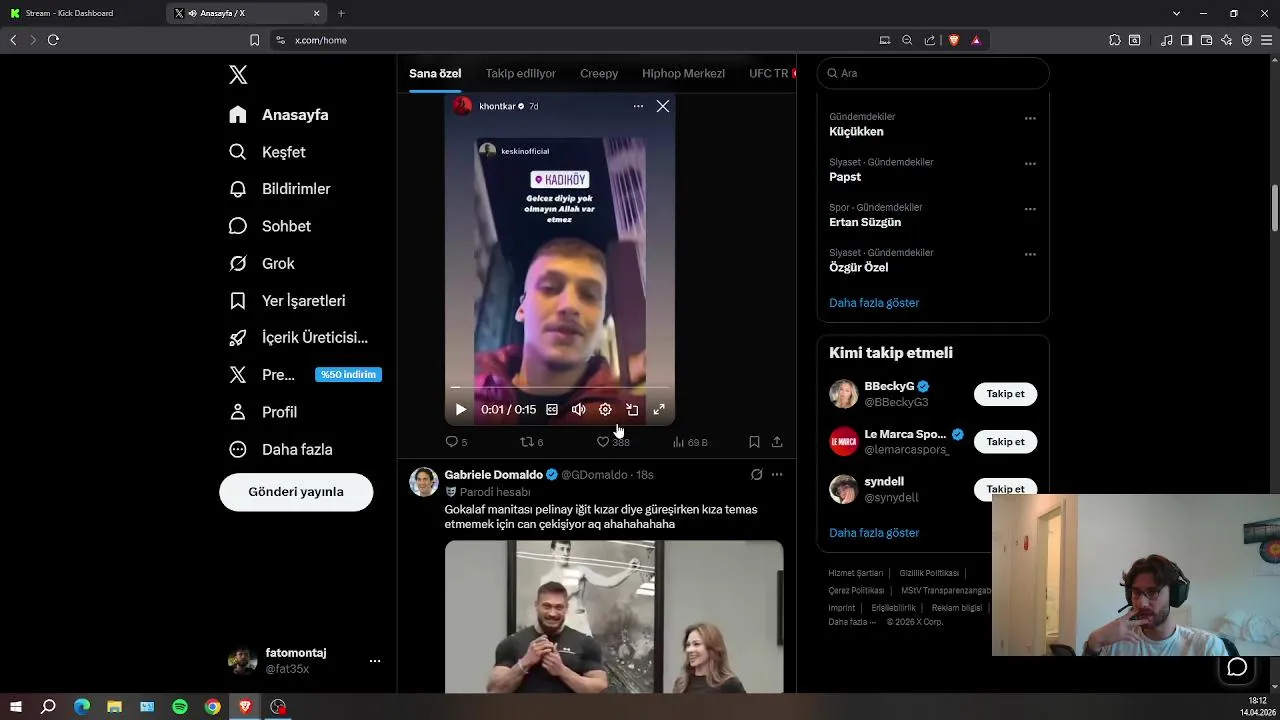Open Sohbet messages
Image resolution: width=1280 pixels, height=720 pixels.
[270, 226]
